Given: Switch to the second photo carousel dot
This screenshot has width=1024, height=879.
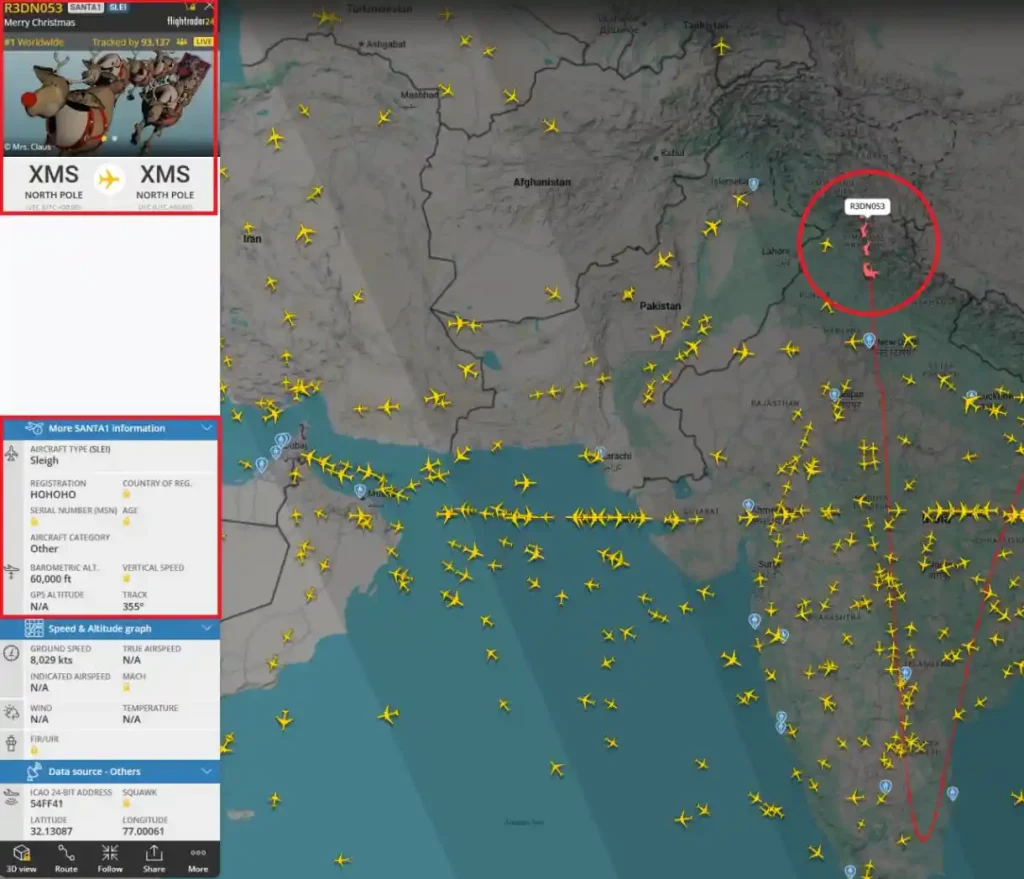Looking at the screenshot, I should pos(115,138).
